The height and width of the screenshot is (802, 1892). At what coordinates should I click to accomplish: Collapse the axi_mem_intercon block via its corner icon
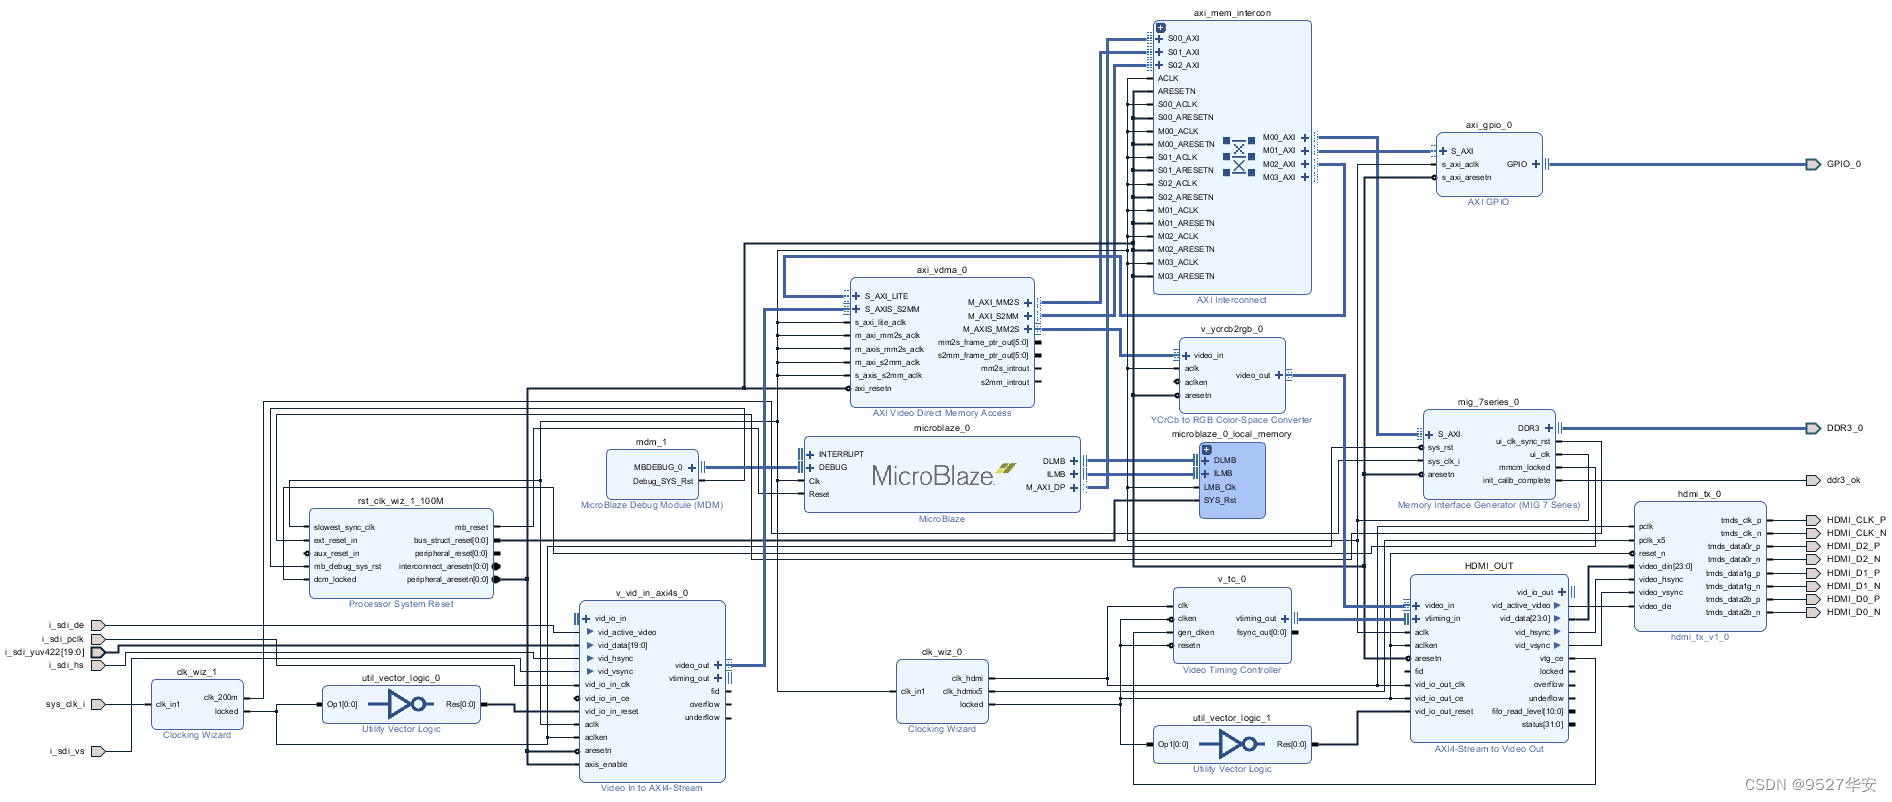click(x=1160, y=28)
